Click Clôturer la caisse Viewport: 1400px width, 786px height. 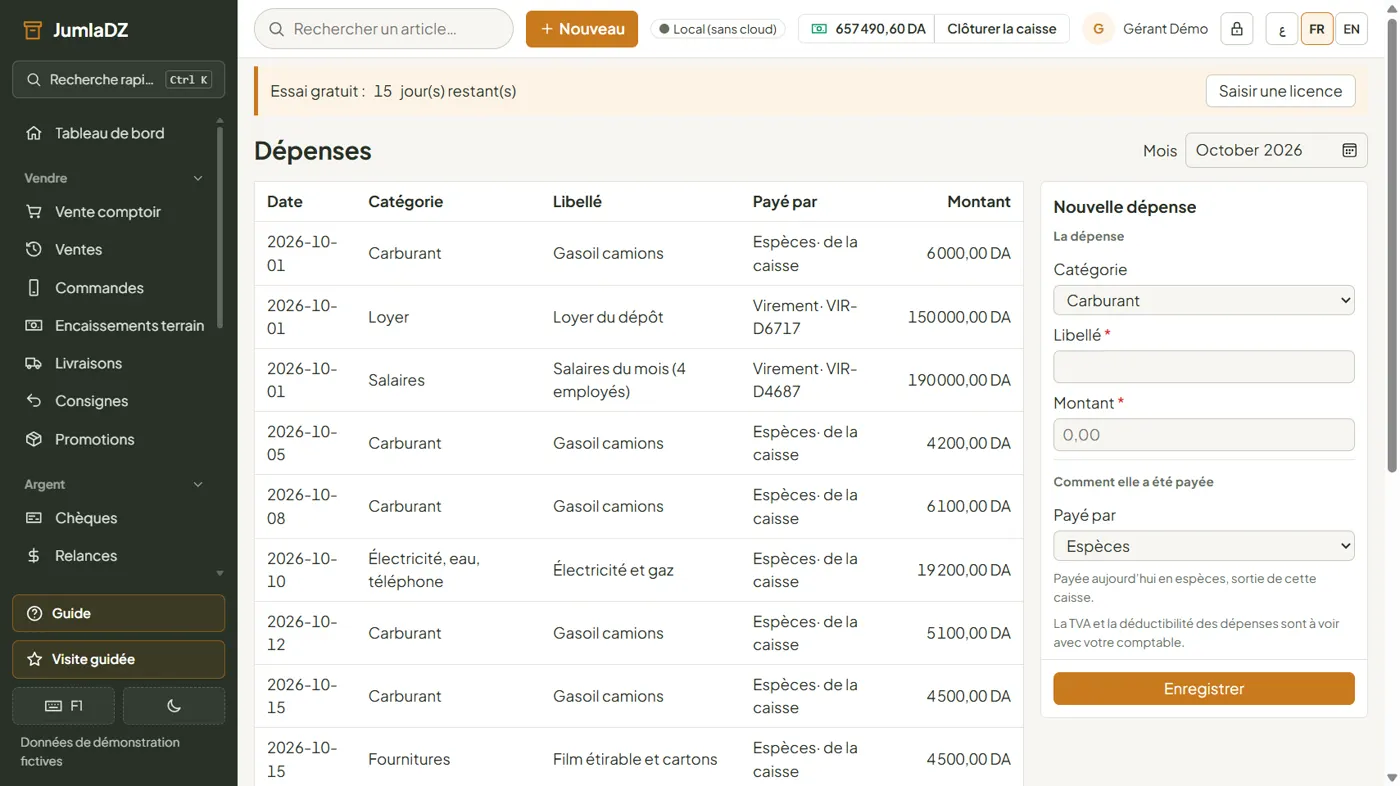coord(1002,29)
